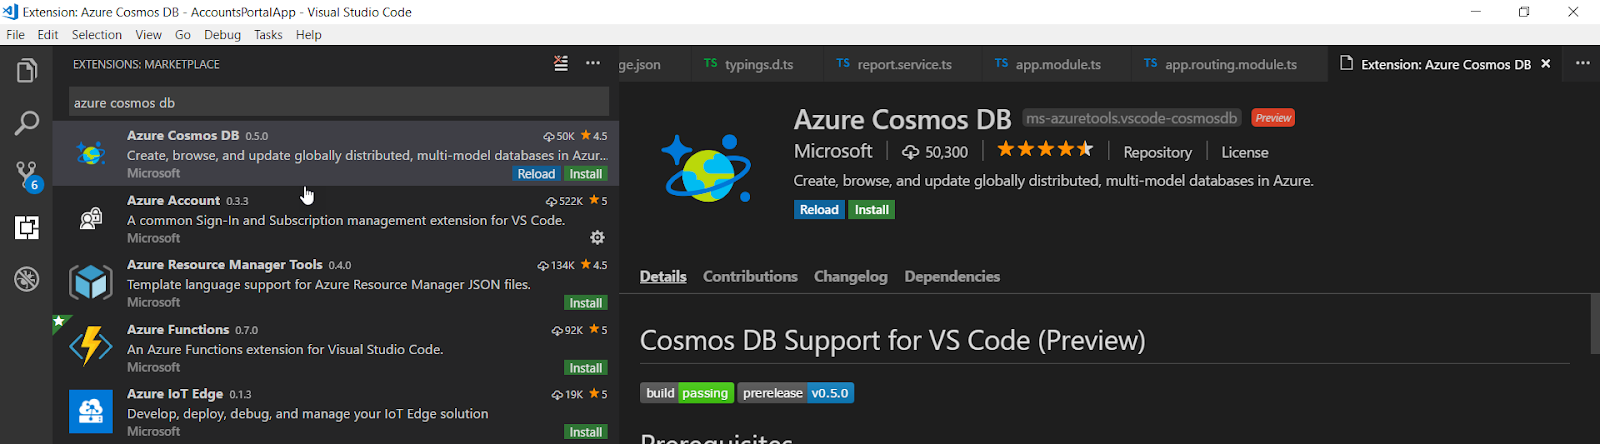Image resolution: width=1600 pixels, height=444 pixels.
Task: Open the View menu
Action: [149, 34]
